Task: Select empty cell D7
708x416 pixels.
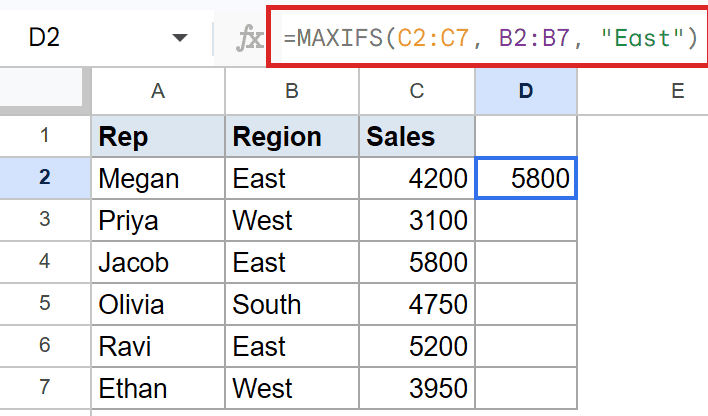Action: [x=526, y=388]
